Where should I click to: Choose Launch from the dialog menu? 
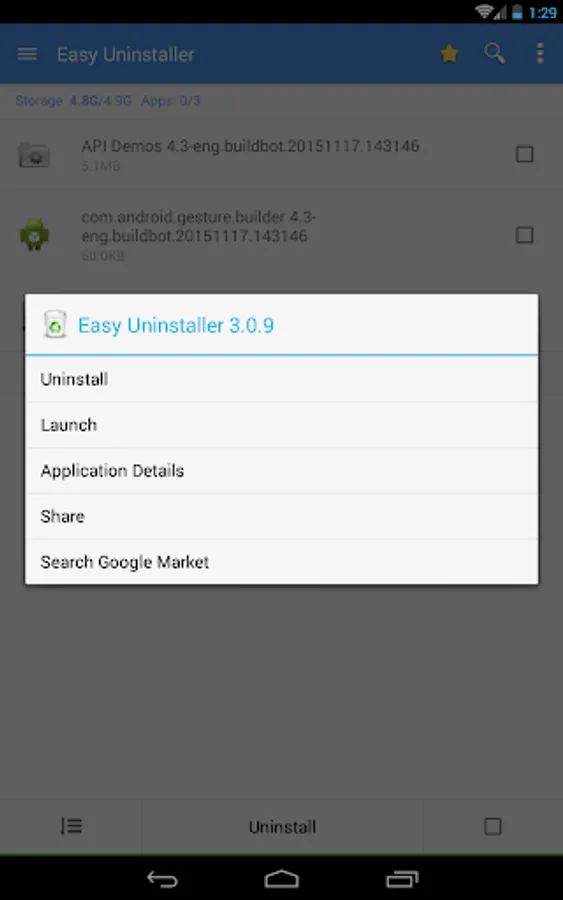pyautogui.click(x=281, y=425)
